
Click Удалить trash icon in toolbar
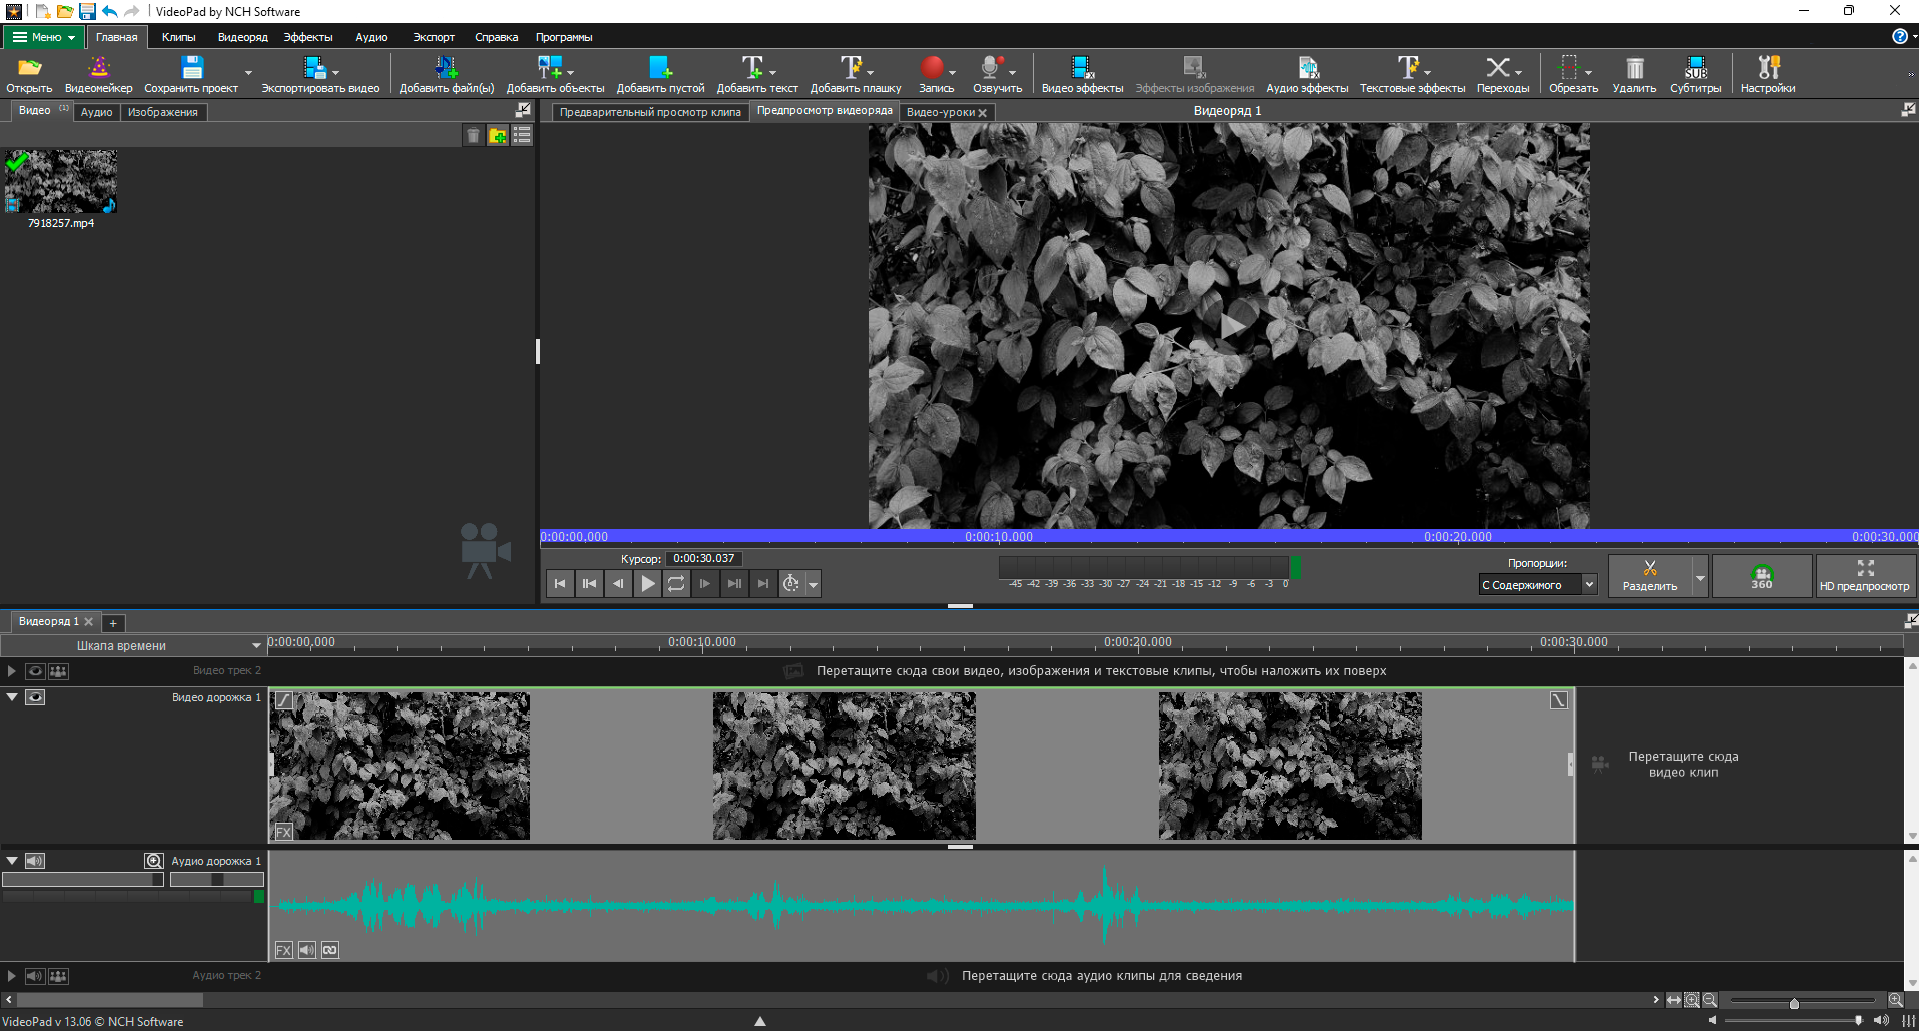[1634, 74]
